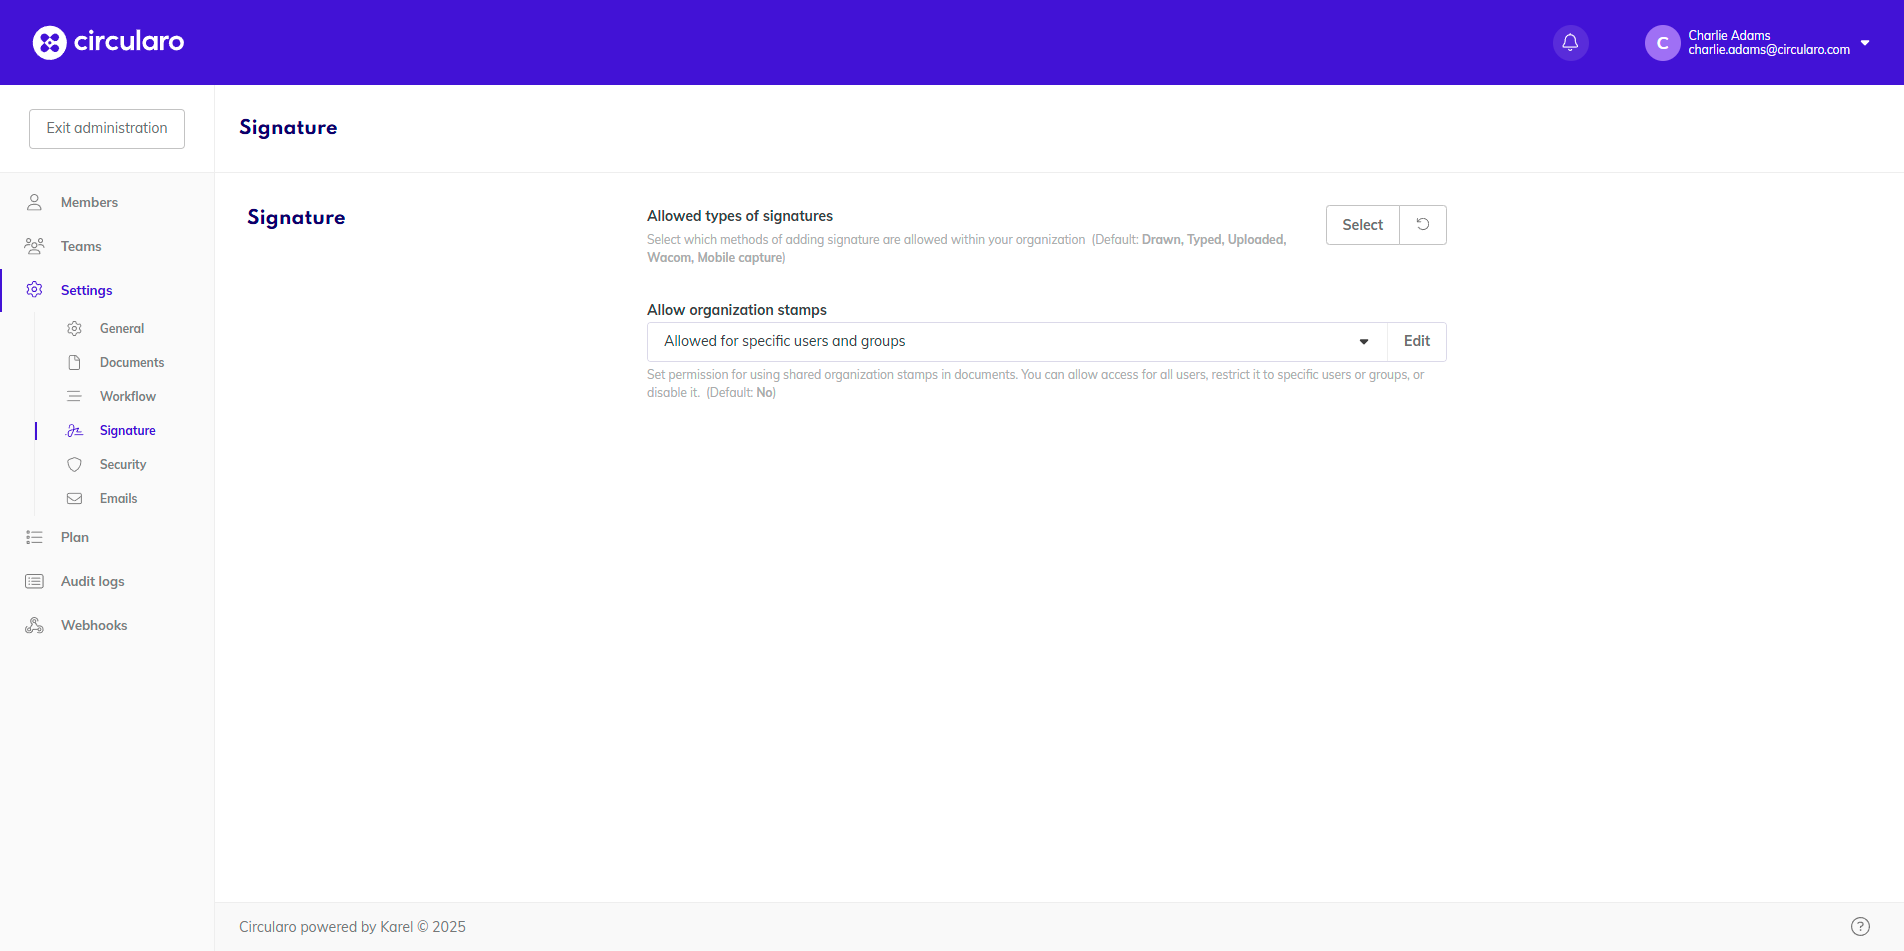Click Edit for organization stamps users
Screen dimensions: 1904x951
pyautogui.click(x=1417, y=342)
